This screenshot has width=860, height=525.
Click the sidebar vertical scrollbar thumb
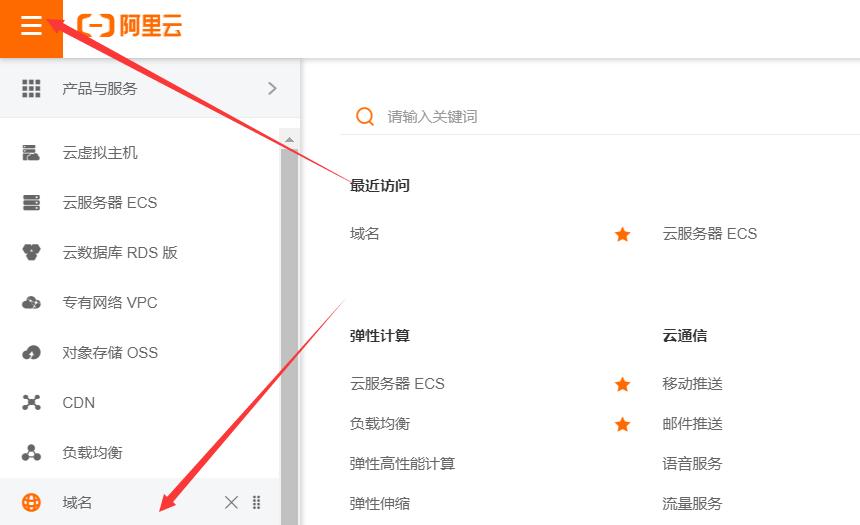[x=290, y=336]
